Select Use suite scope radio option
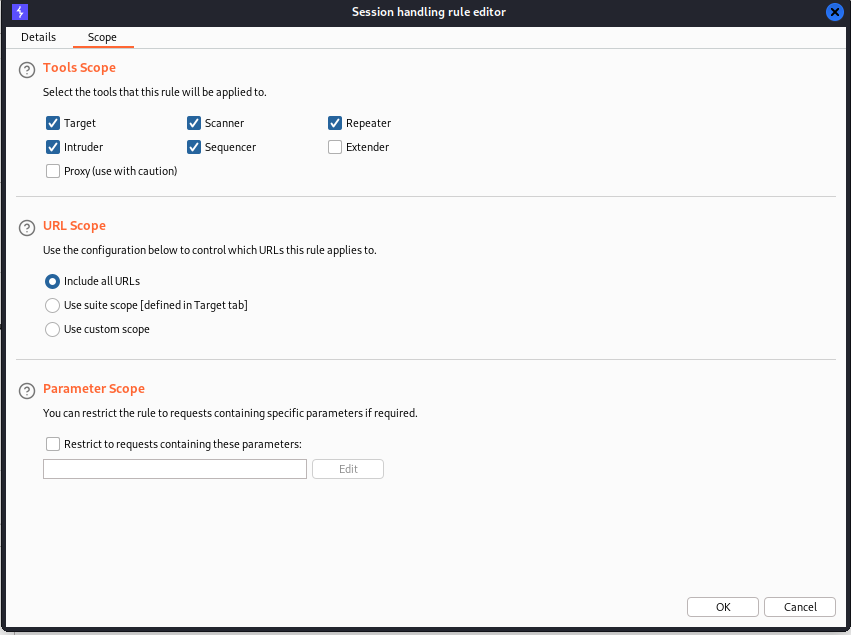851x635 pixels. pos(52,305)
